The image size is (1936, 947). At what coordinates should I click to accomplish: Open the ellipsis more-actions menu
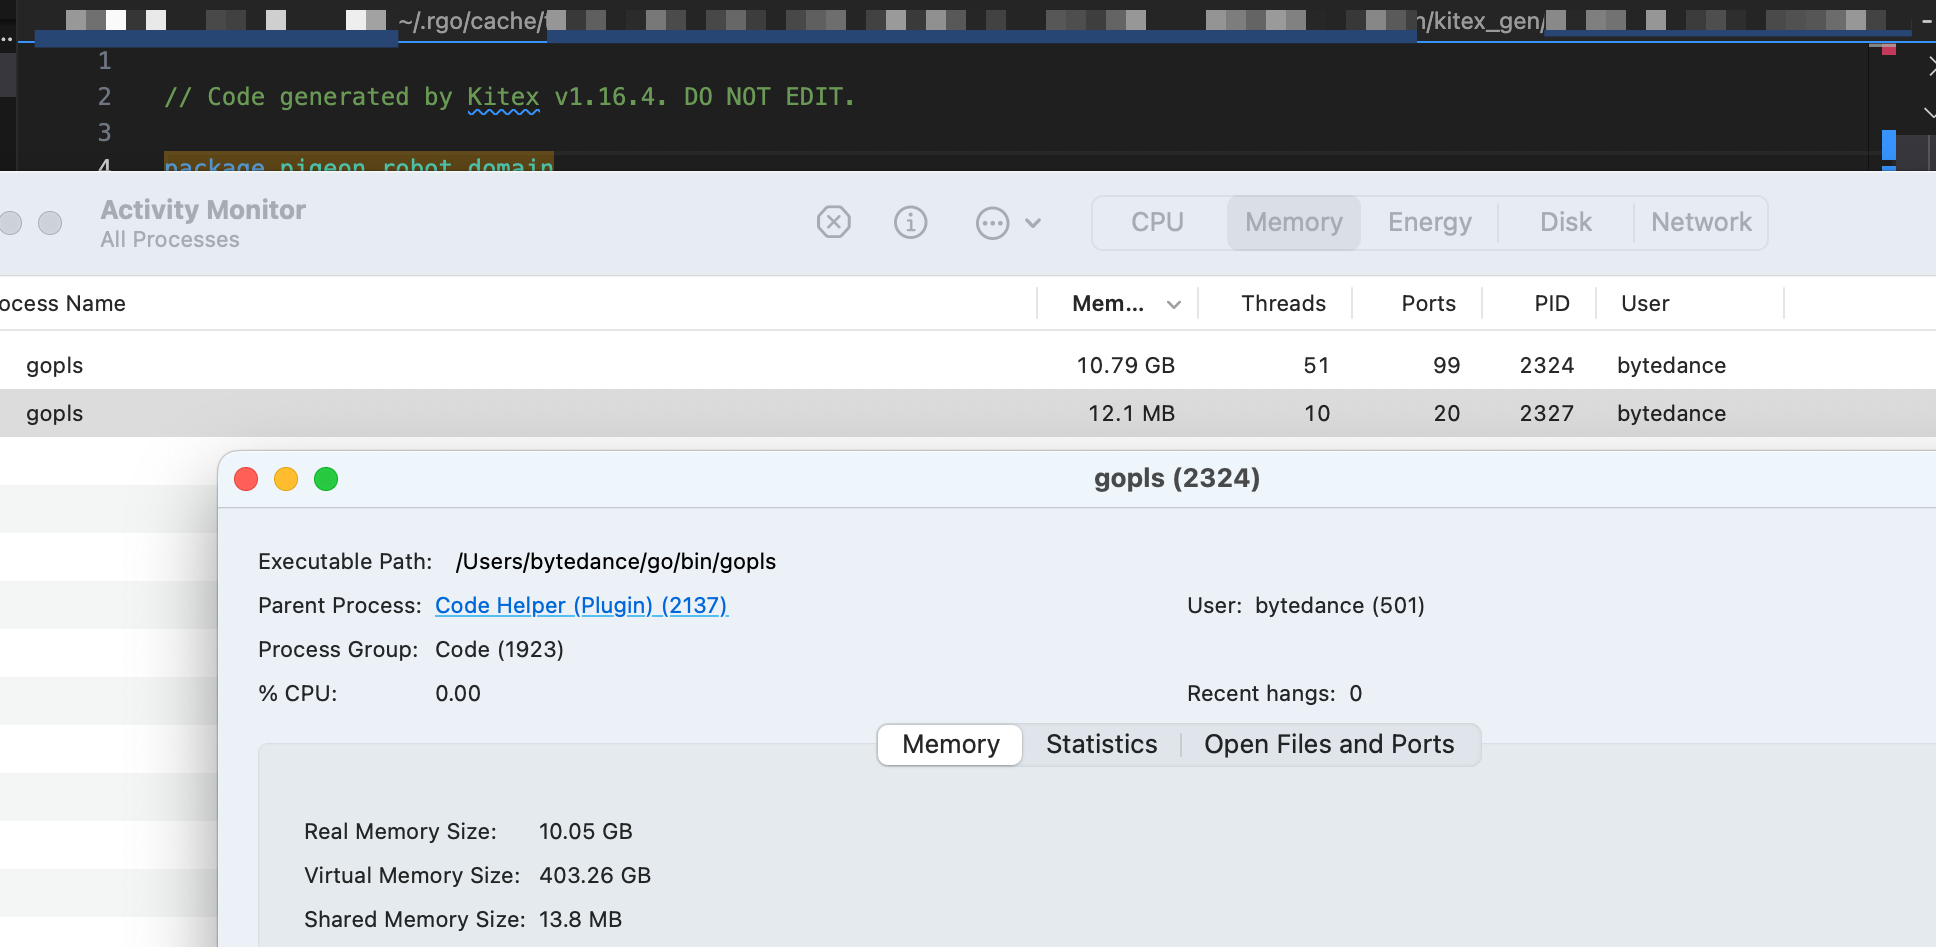coord(1007,222)
